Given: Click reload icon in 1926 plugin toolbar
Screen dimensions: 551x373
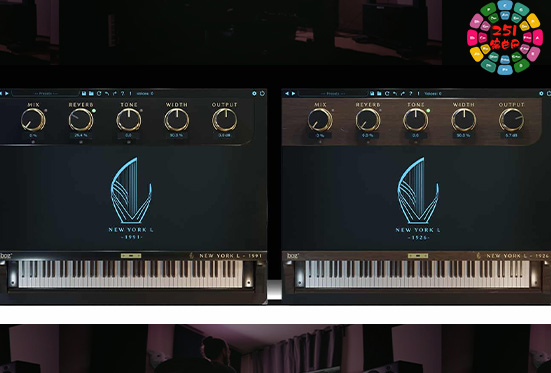Looking at the screenshot, I should point(387,94).
